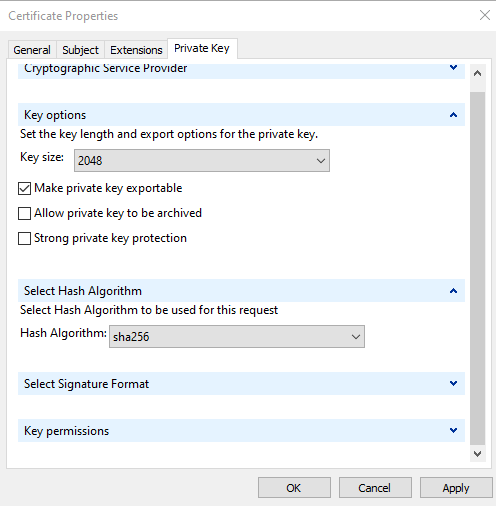
Task: Open the Hash Algorithm dropdown
Action: pos(237,337)
